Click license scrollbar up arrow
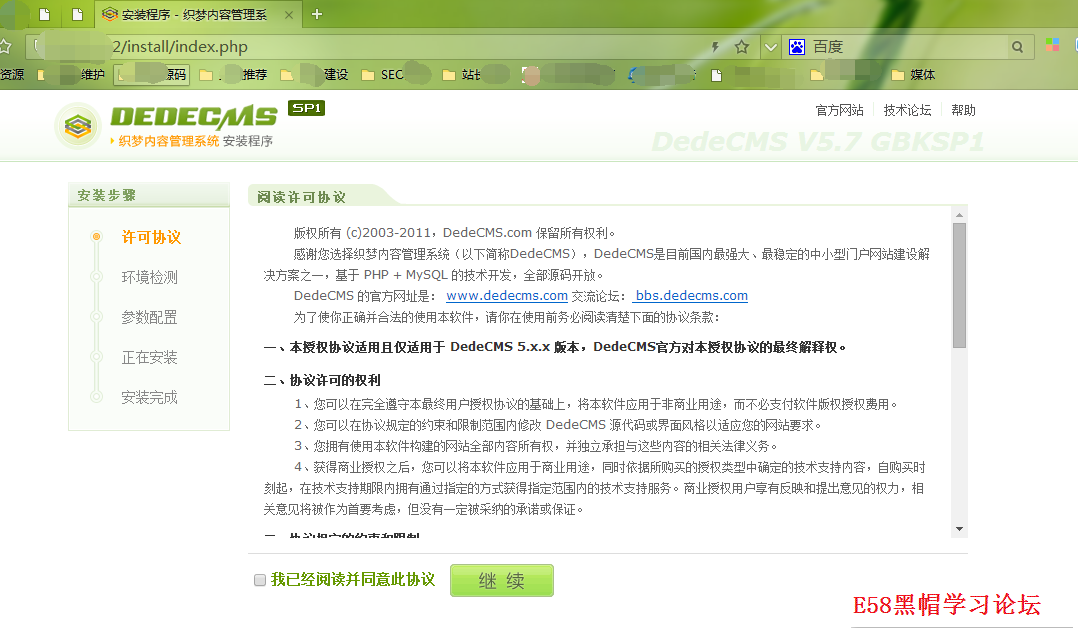1078x633 pixels. tap(959, 214)
